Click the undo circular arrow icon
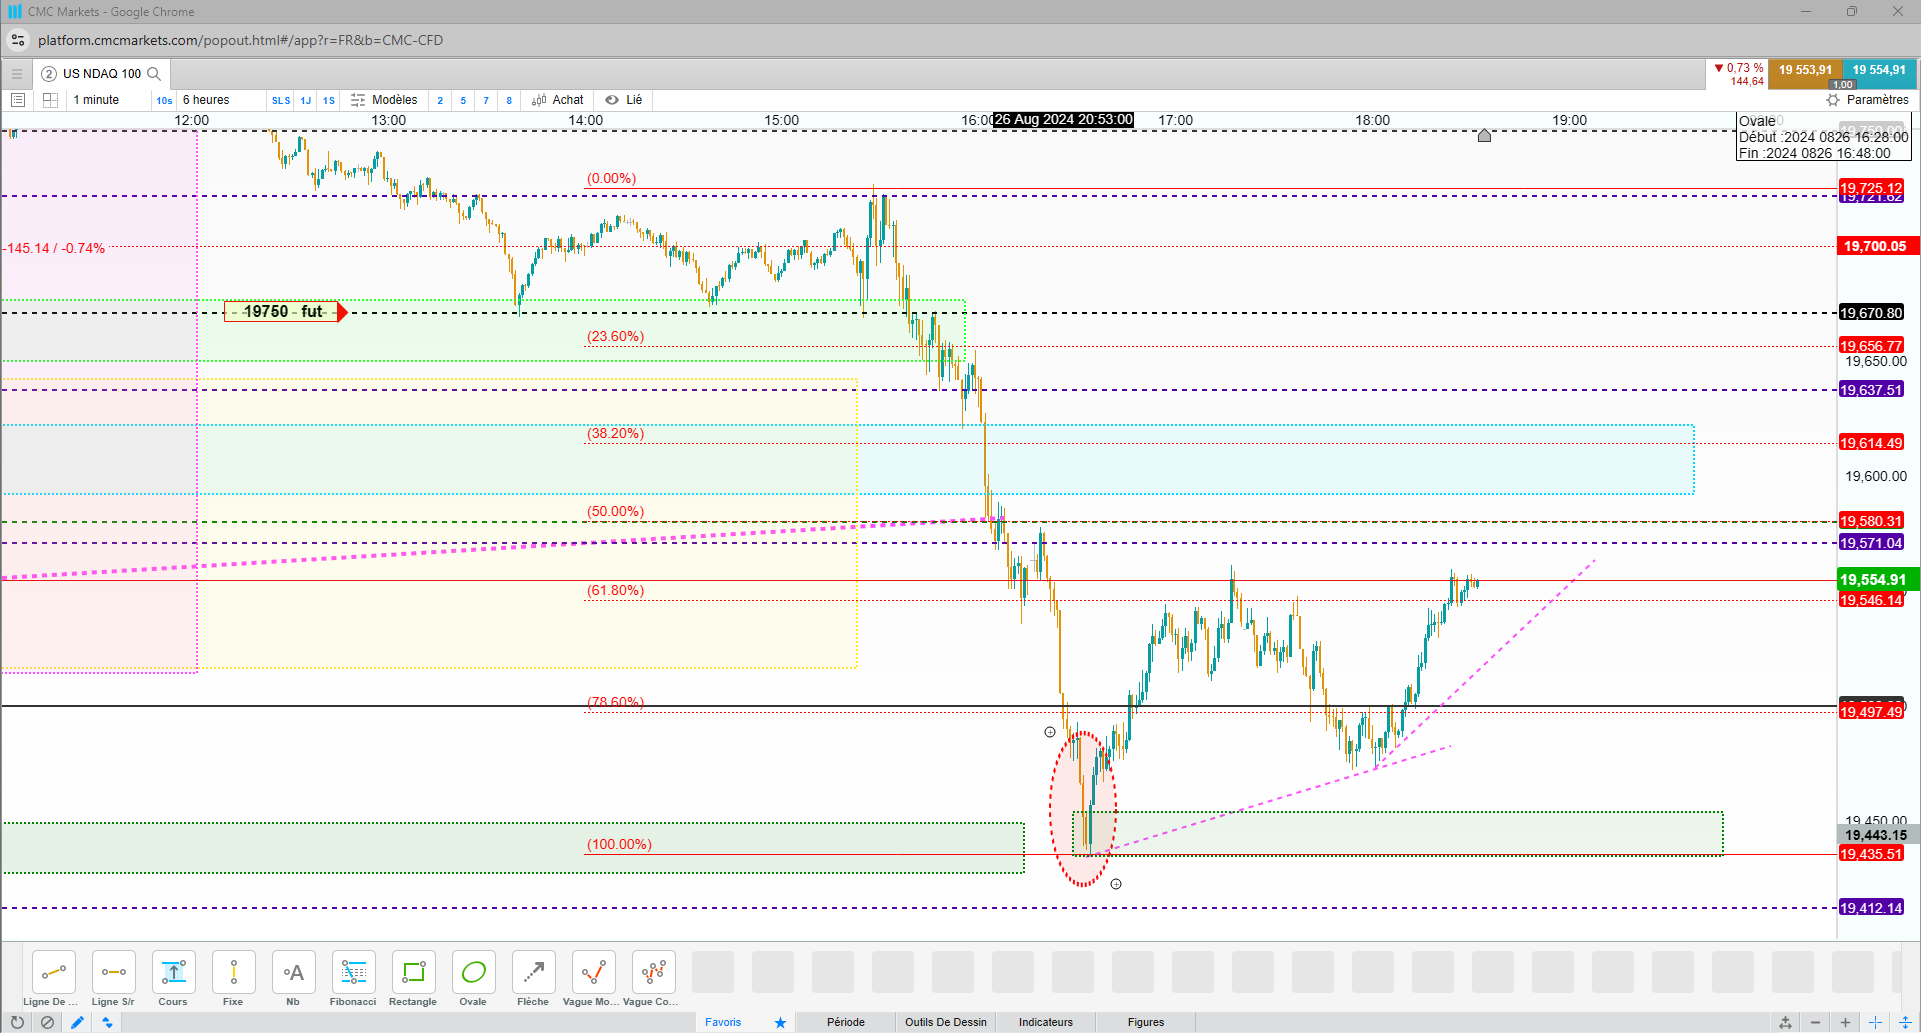Screen dimensions: 1921x1033 [17, 1022]
